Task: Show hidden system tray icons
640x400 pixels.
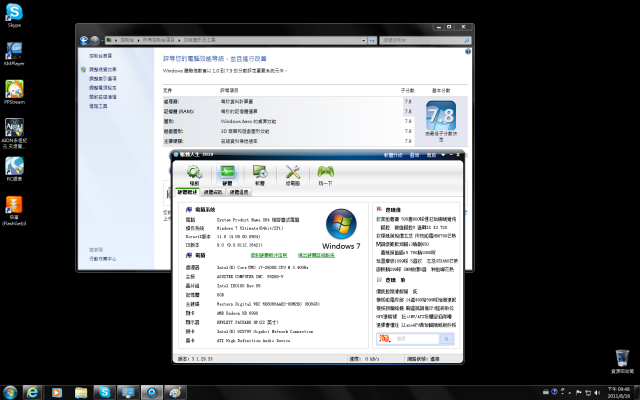Action: pos(569,392)
